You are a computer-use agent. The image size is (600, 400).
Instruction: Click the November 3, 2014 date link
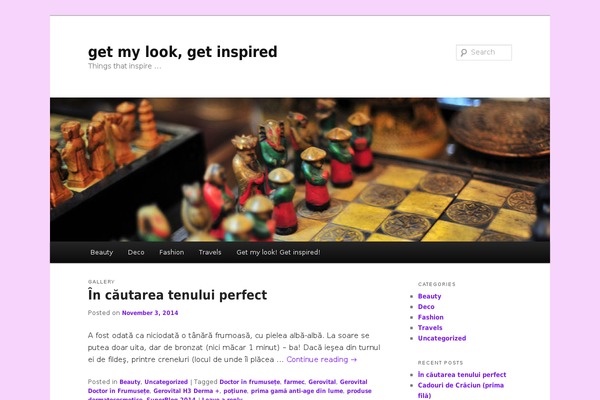(150, 313)
